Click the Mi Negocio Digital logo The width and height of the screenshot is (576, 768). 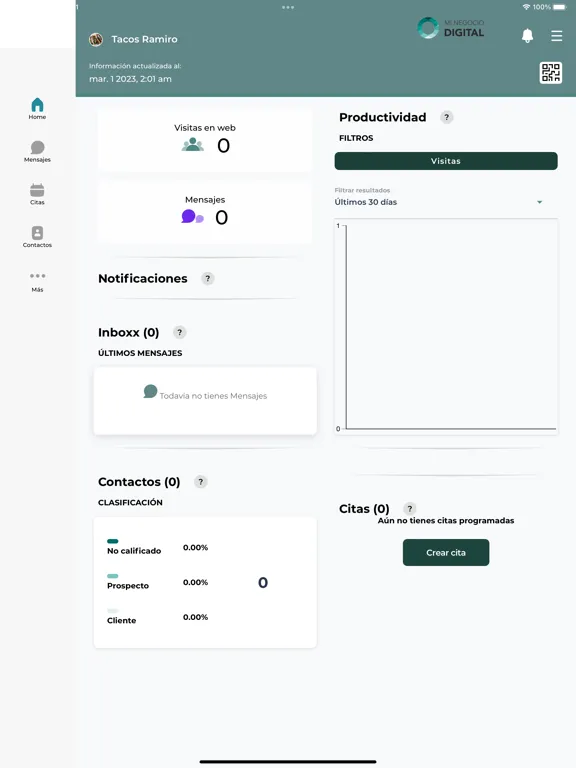pos(451,28)
